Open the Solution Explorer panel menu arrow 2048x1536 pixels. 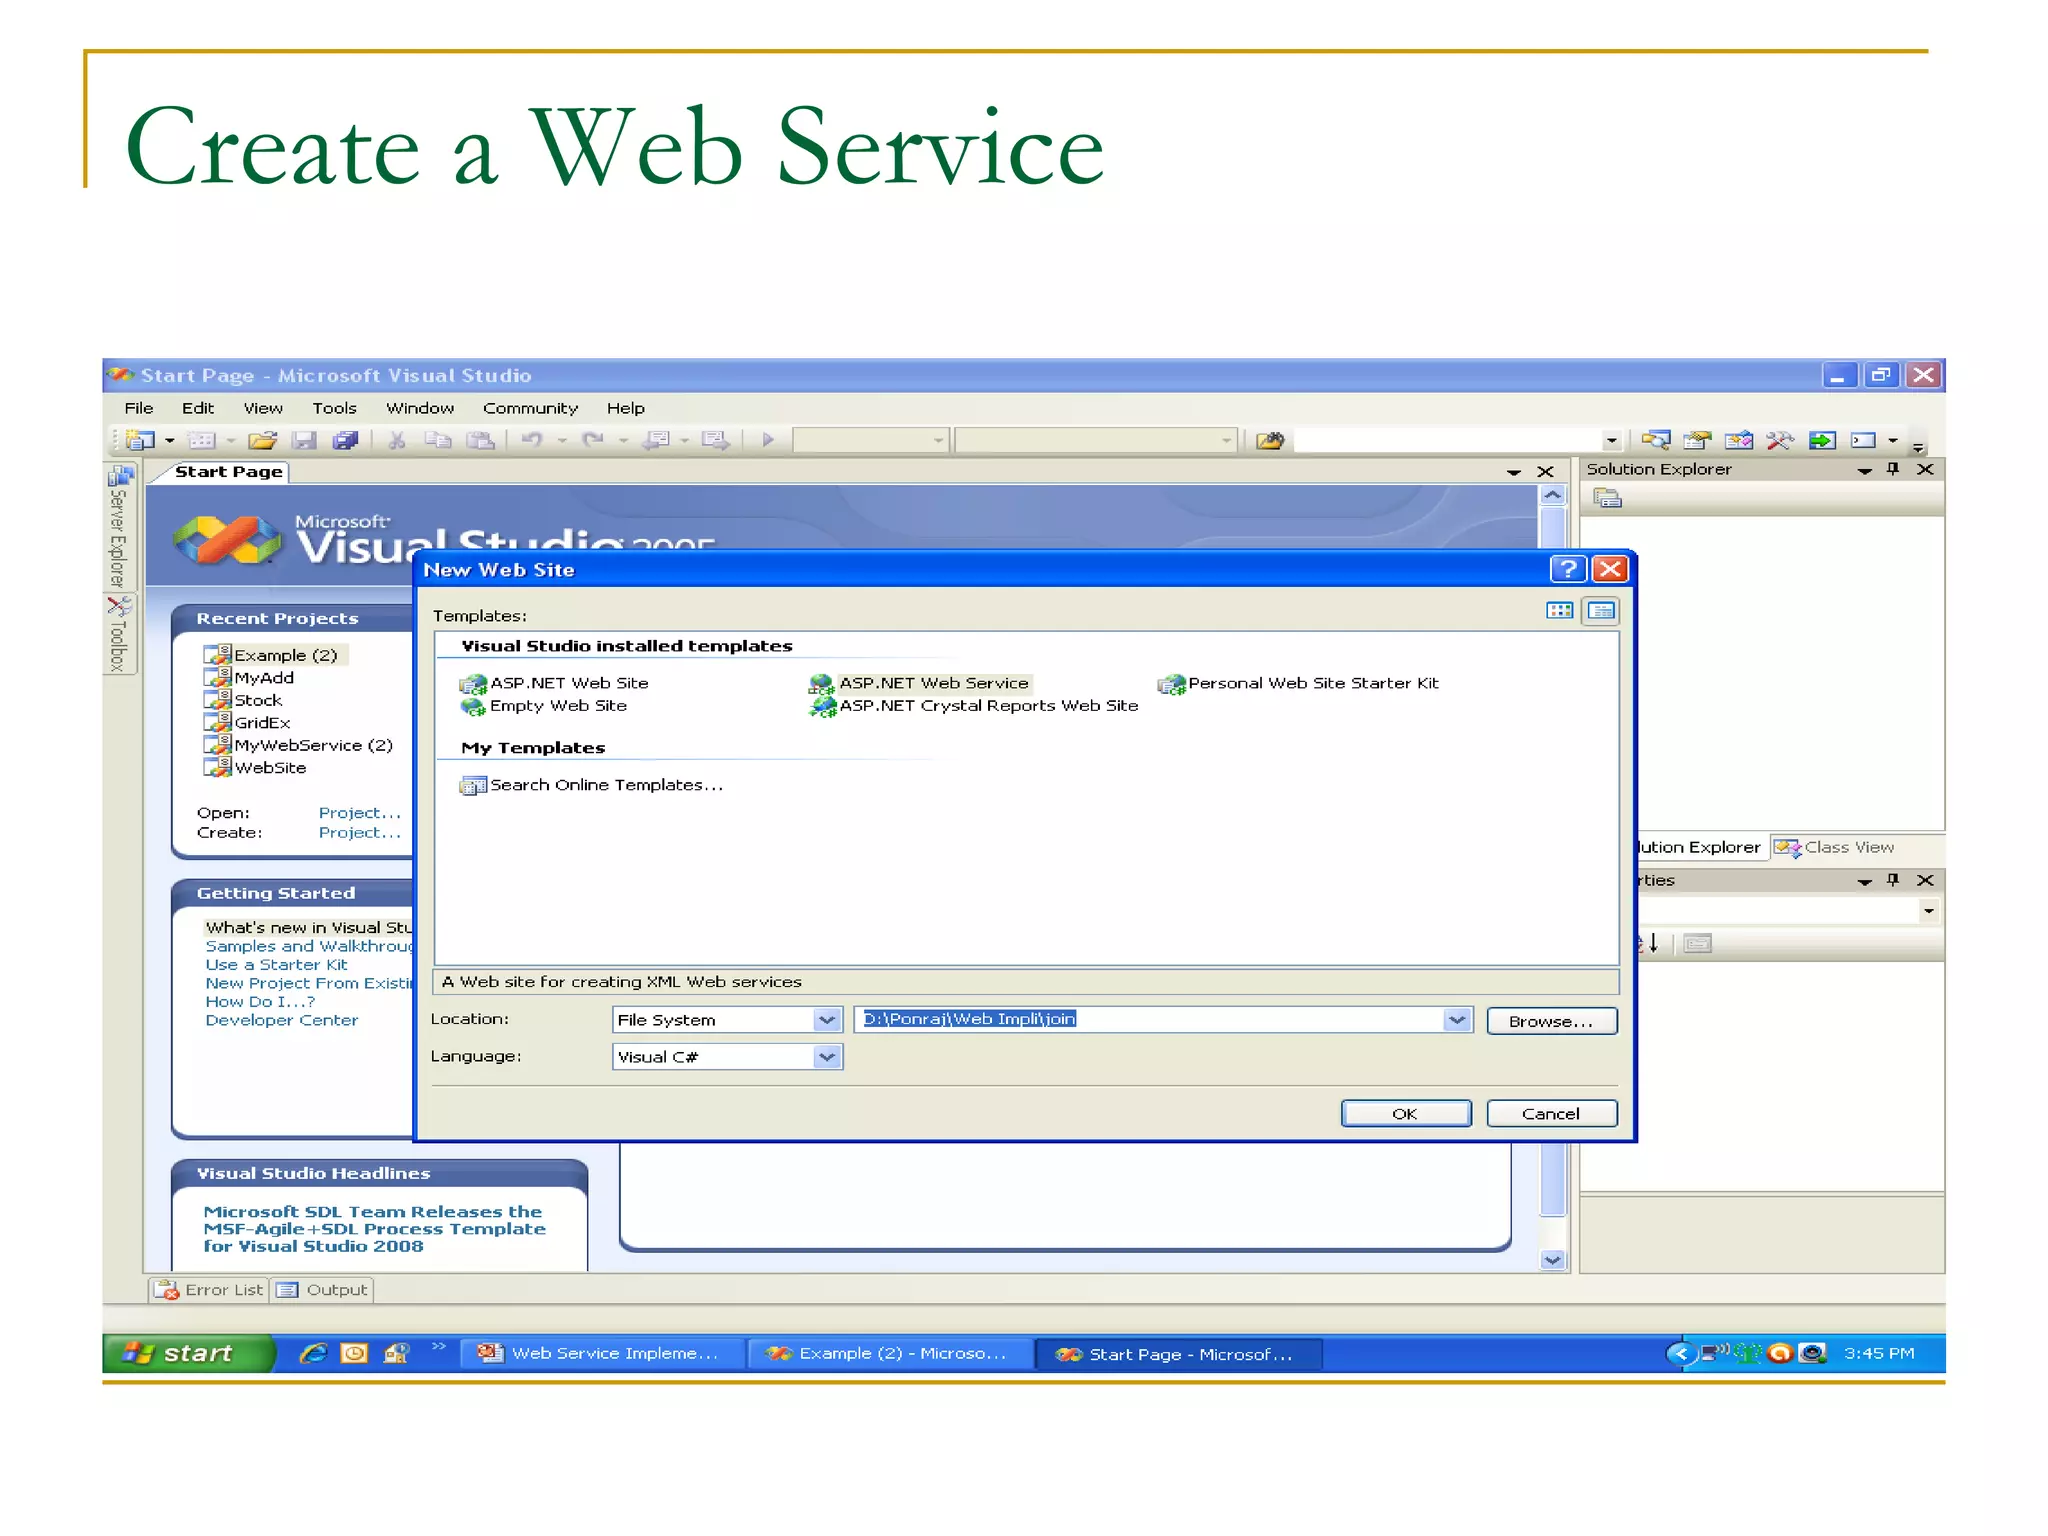1864,470
